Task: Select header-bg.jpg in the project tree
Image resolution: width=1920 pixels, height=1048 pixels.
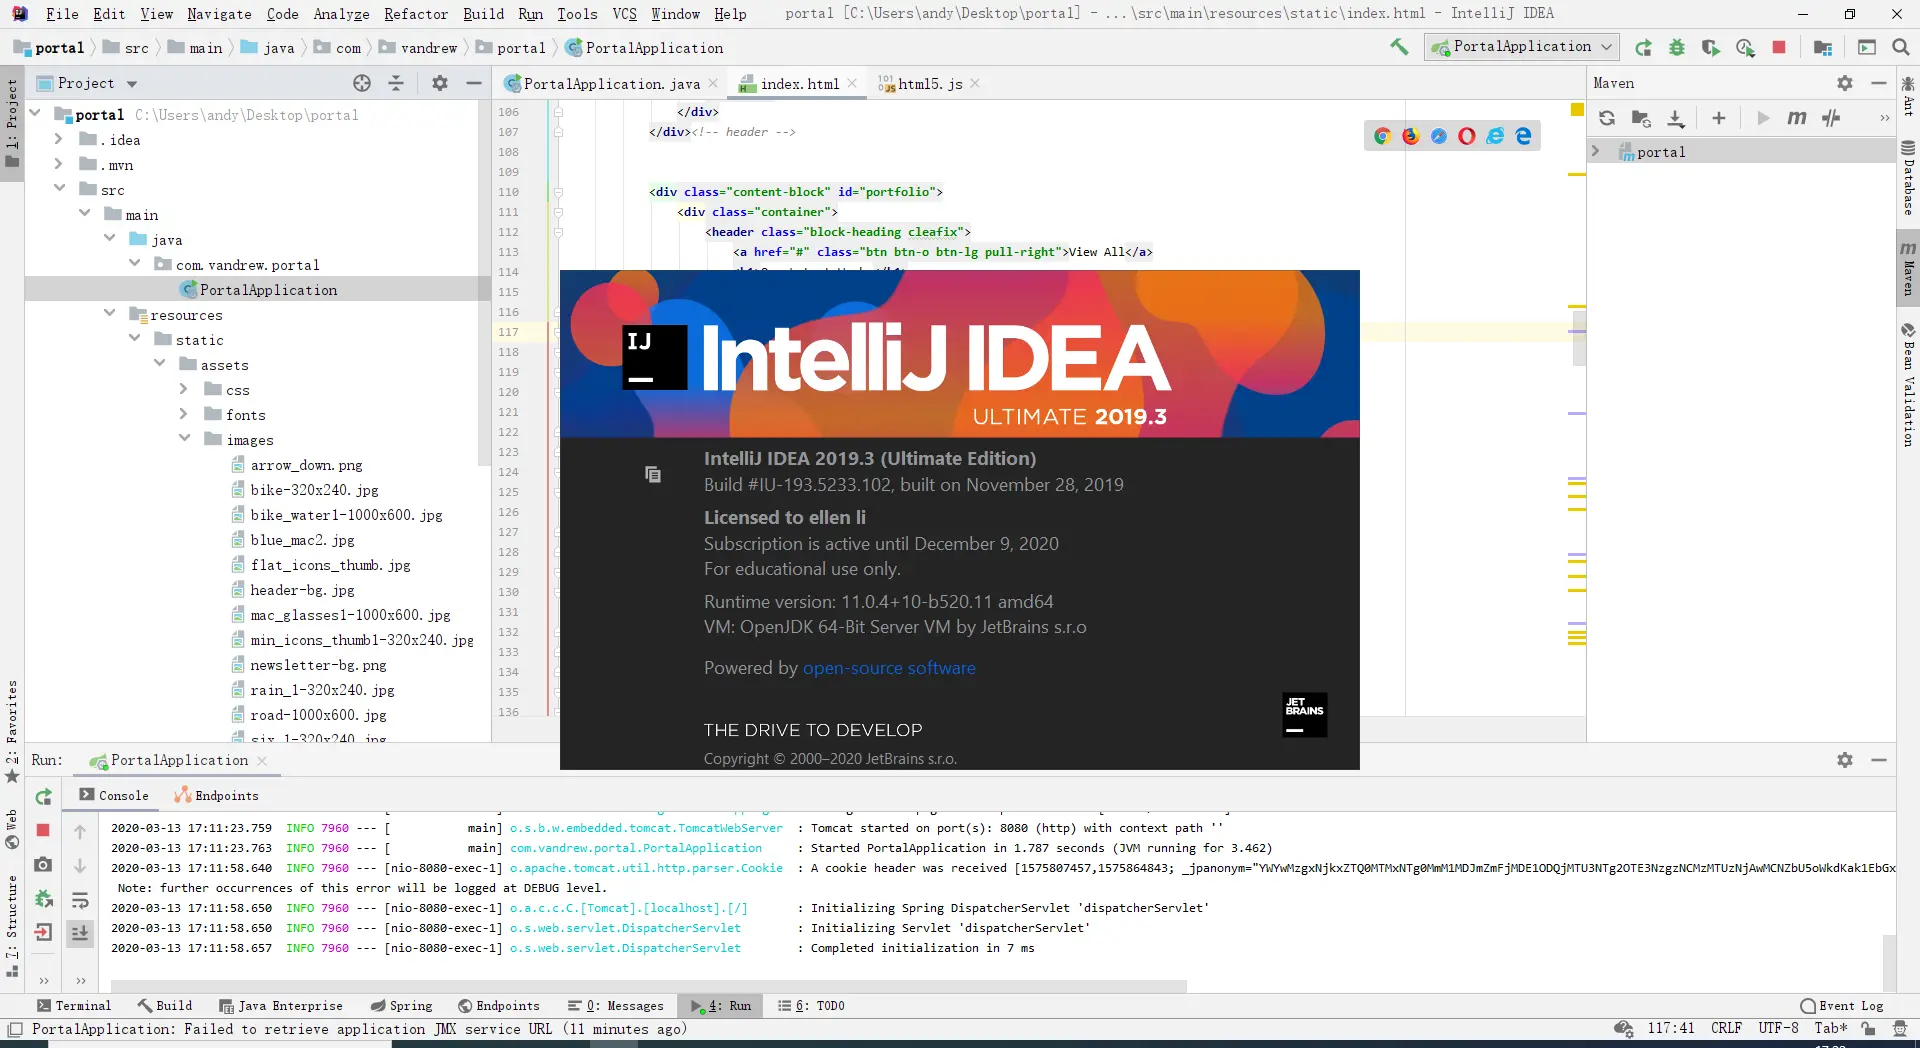Action: pyautogui.click(x=302, y=590)
